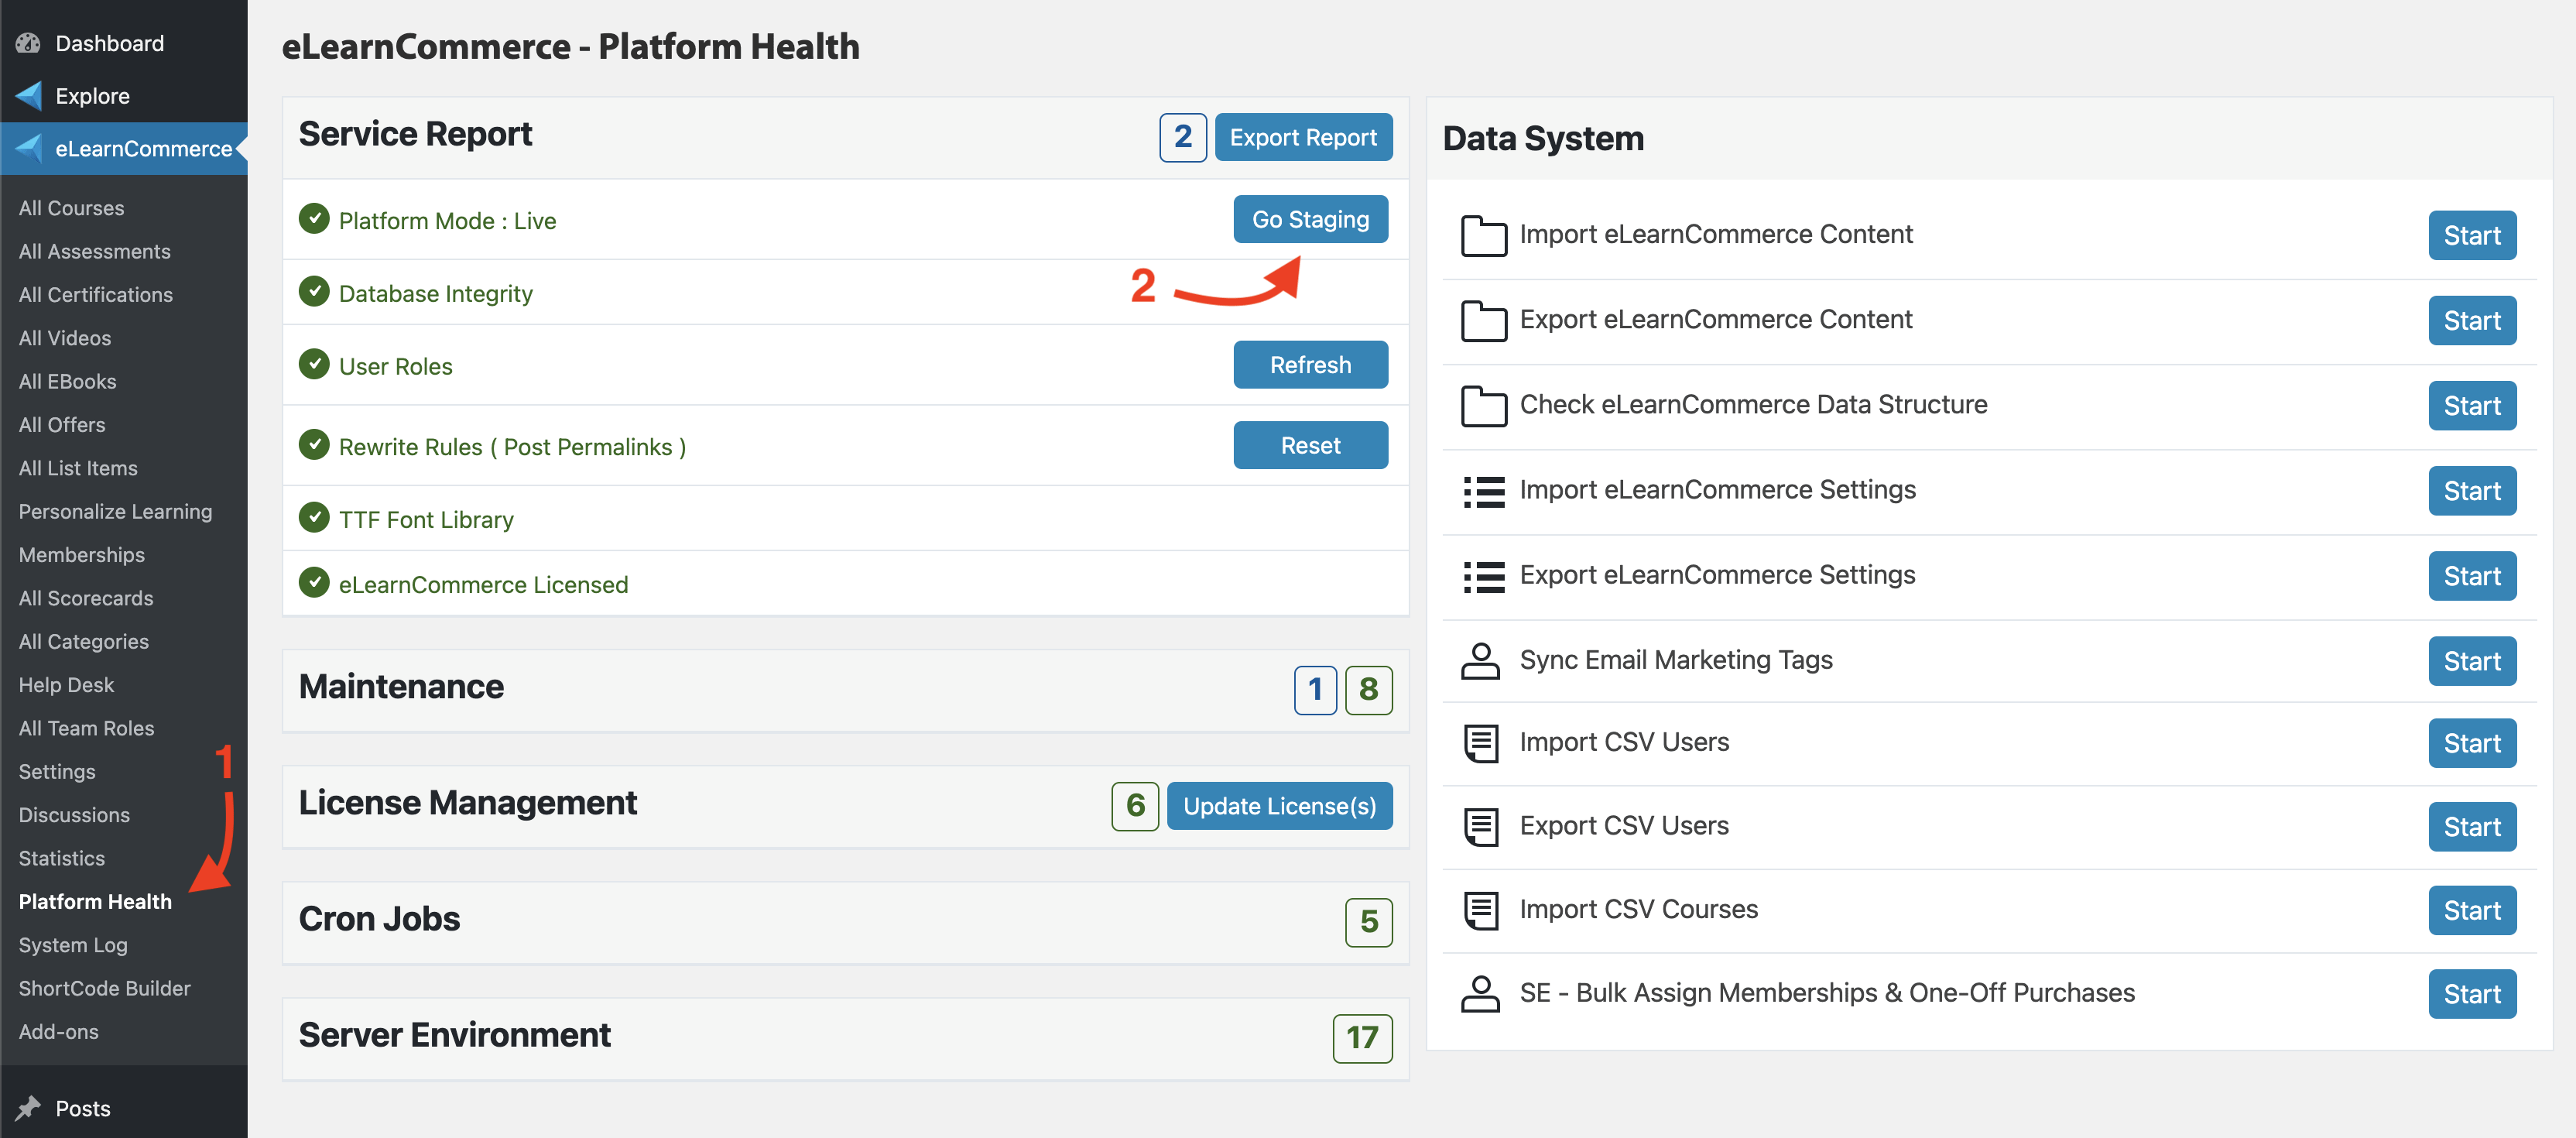Expand the Maintenance section
The height and width of the screenshot is (1138, 2576).
click(x=845, y=690)
